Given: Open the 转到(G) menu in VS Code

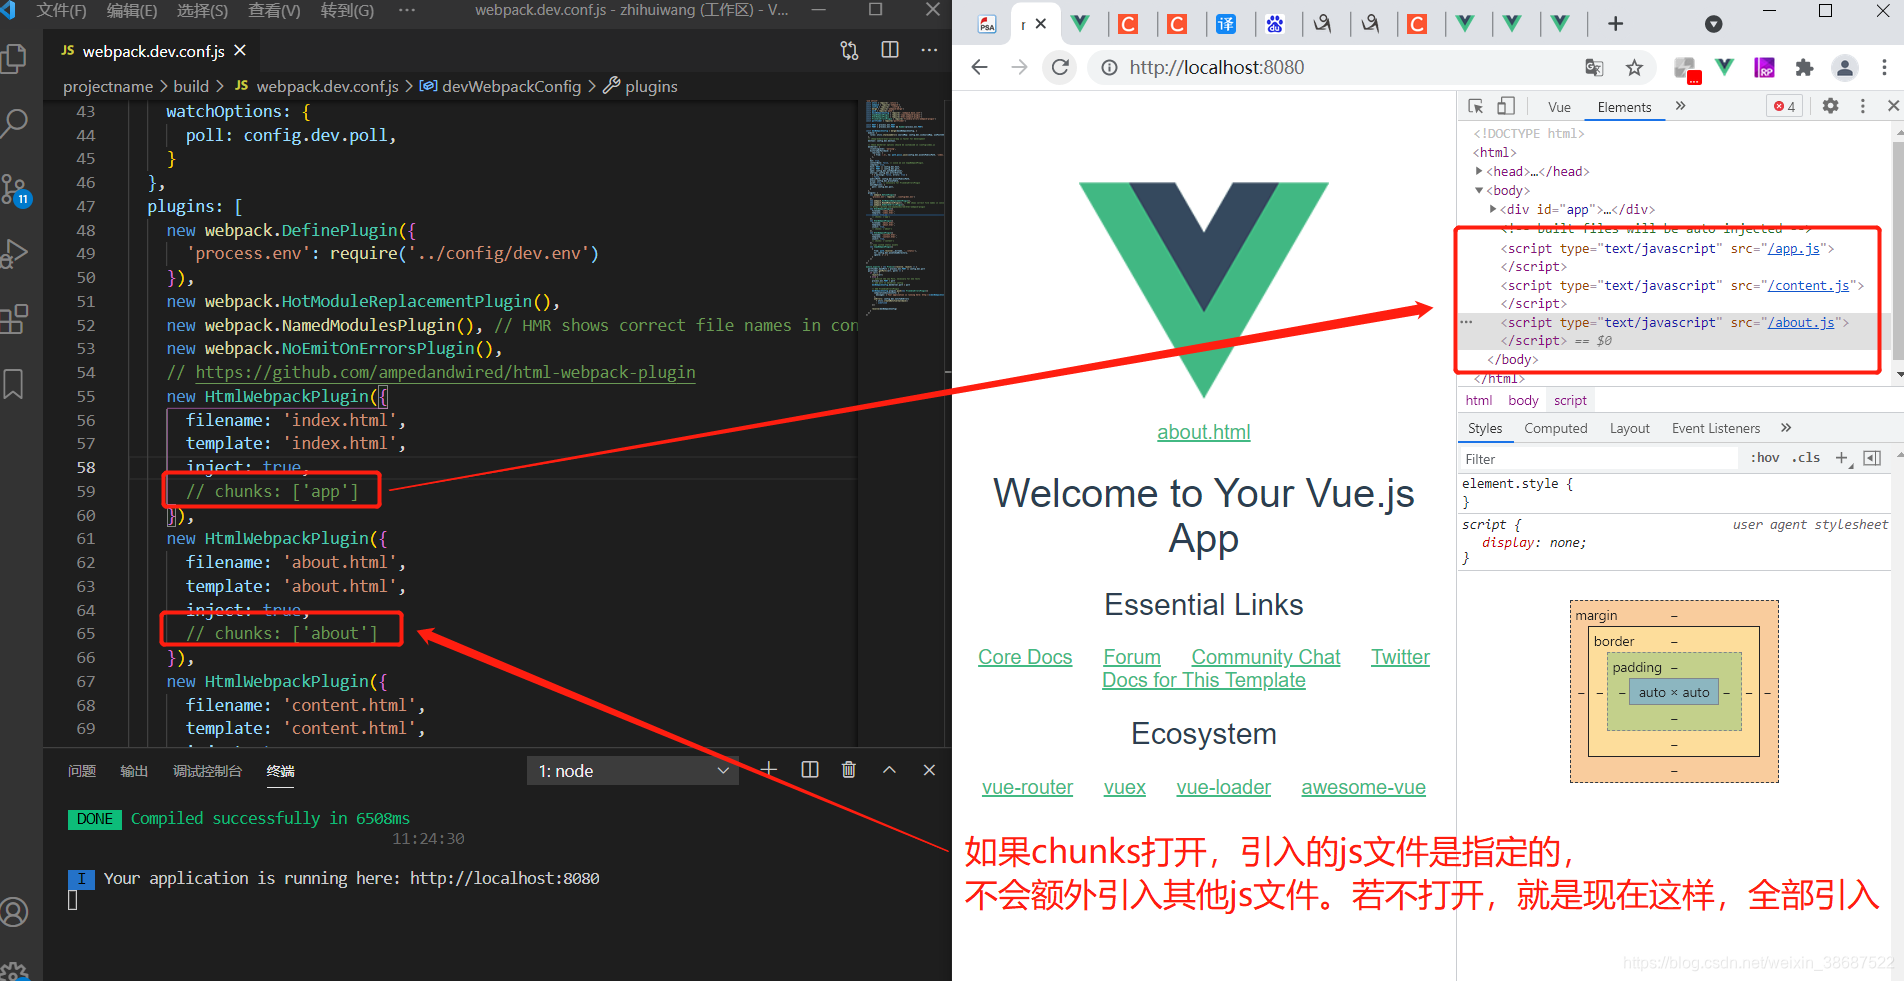Looking at the screenshot, I should click(x=347, y=10).
